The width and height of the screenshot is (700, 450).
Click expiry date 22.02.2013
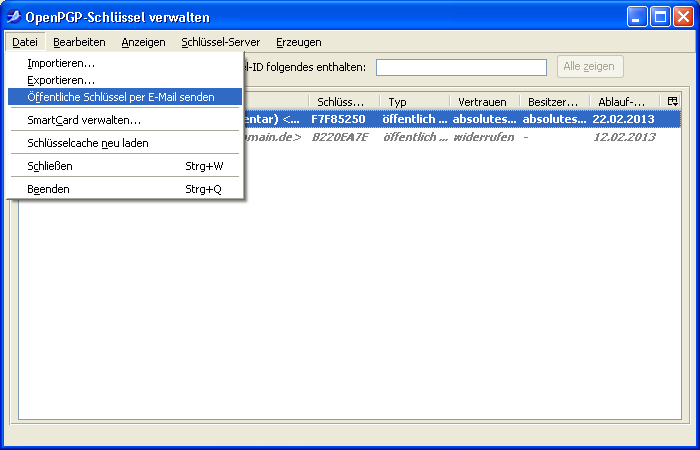coord(623,119)
